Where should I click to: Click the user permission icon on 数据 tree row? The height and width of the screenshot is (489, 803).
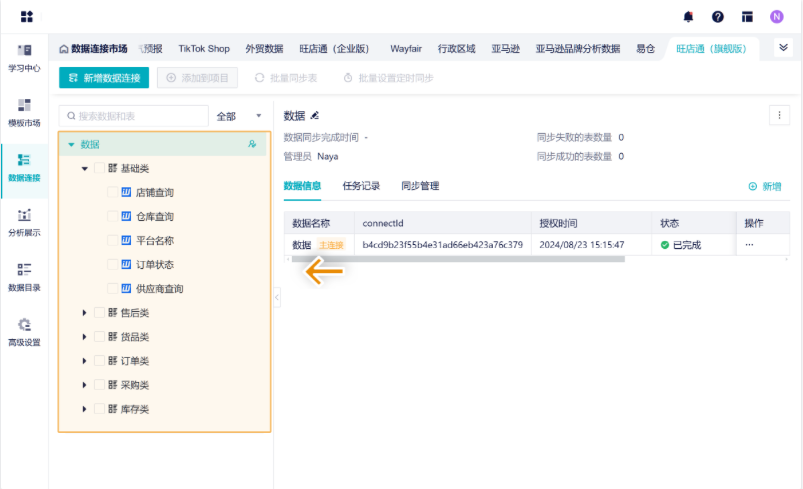click(252, 144)
